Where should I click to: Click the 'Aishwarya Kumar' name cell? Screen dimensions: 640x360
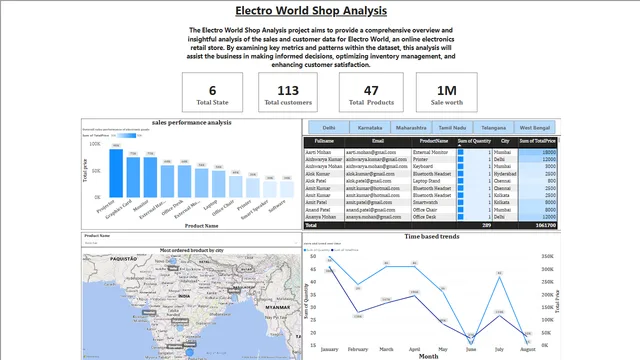324,159
